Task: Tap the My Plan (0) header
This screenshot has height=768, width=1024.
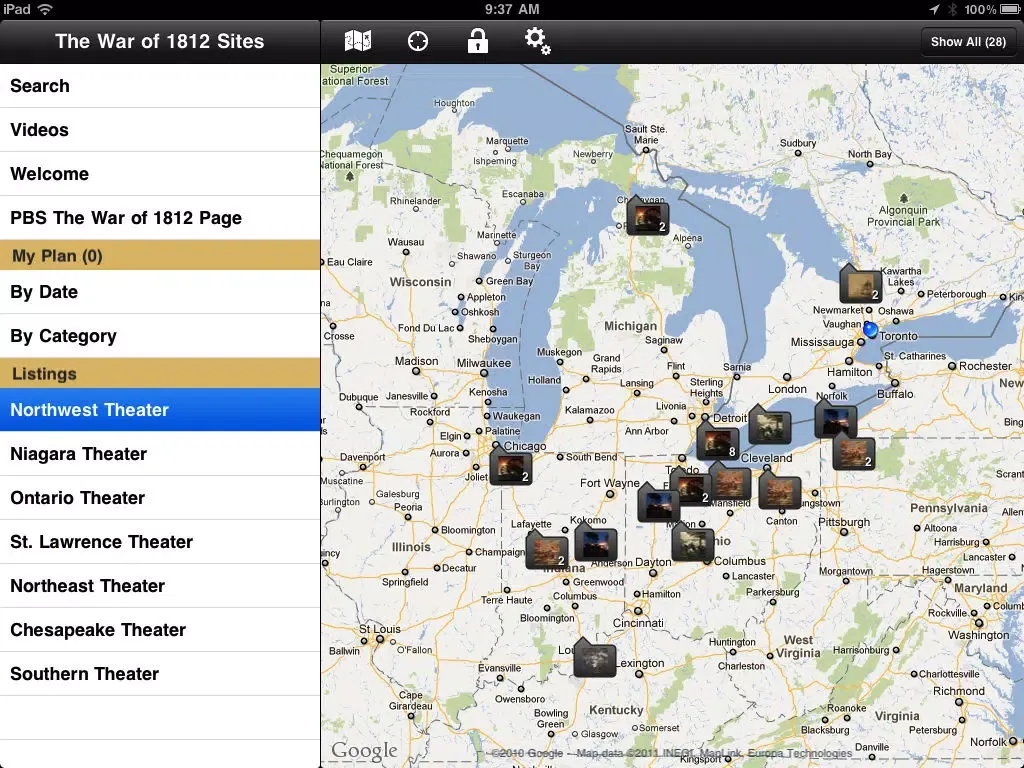Action: pos(160,255)
